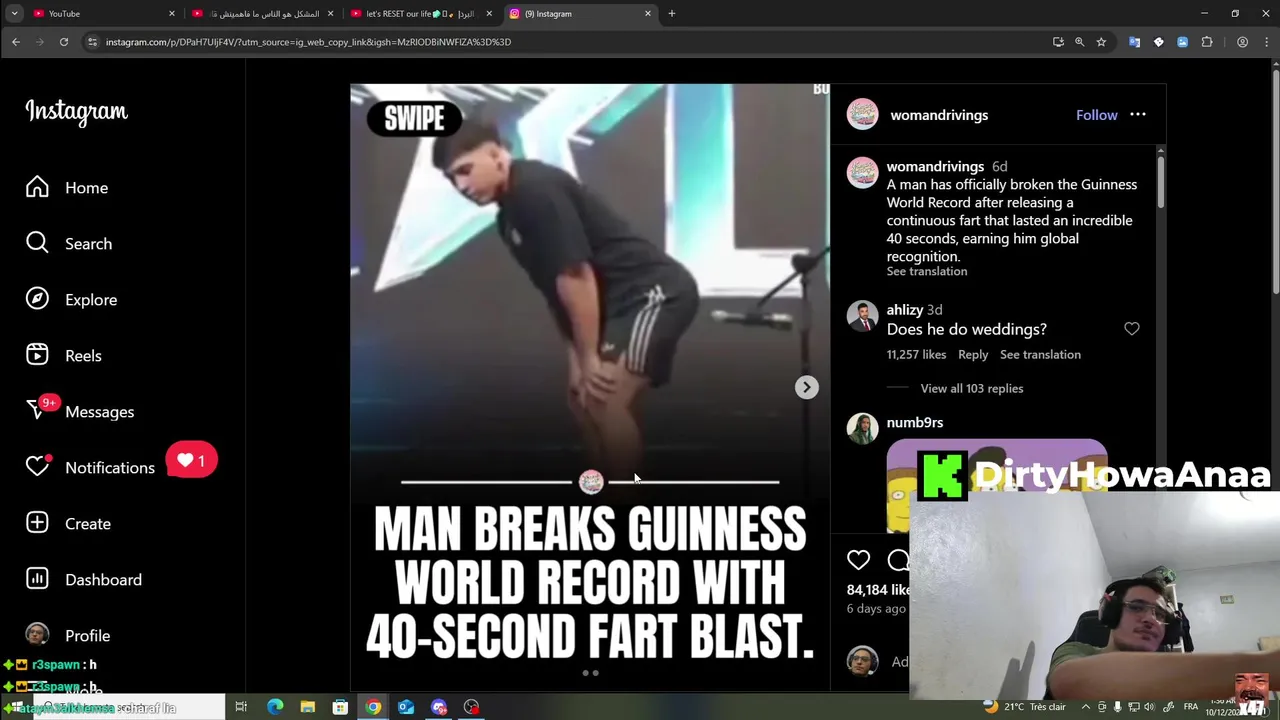Screen dimensions: 1280x720
Task: Bookmark this page with the star
Action: (x=1101, y=42)
